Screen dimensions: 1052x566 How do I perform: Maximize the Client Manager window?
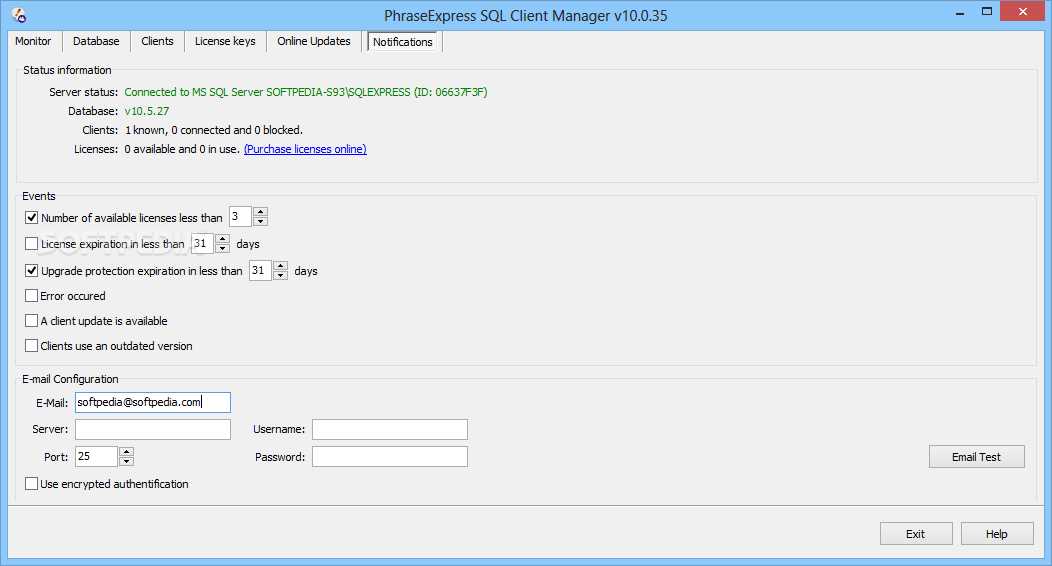tap(987, 11)
